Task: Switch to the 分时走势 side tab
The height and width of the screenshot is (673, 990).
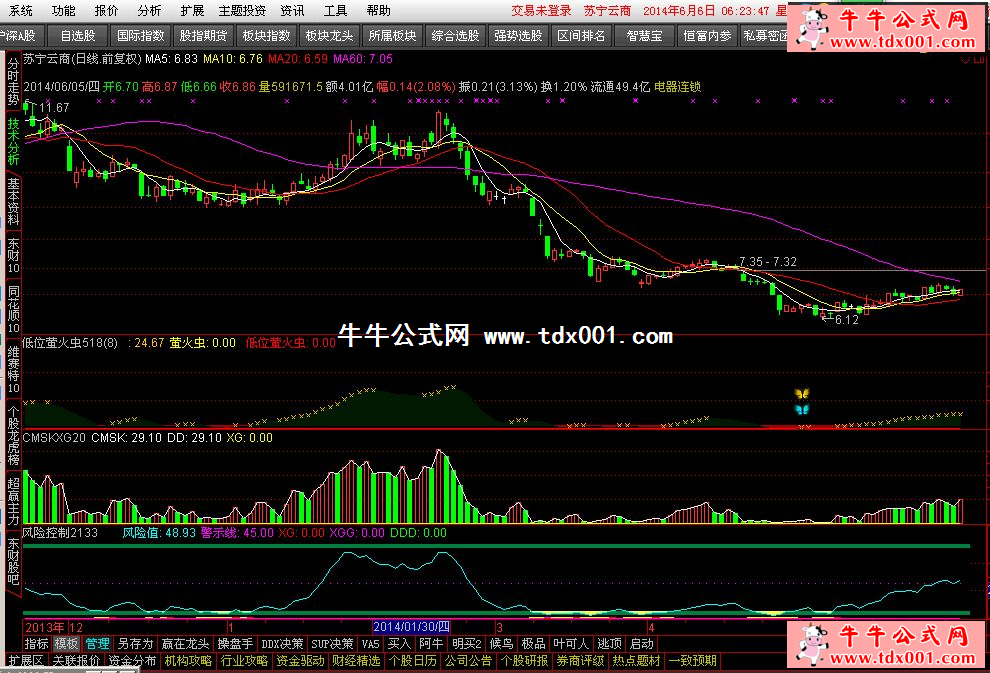Action: [13, 82]
